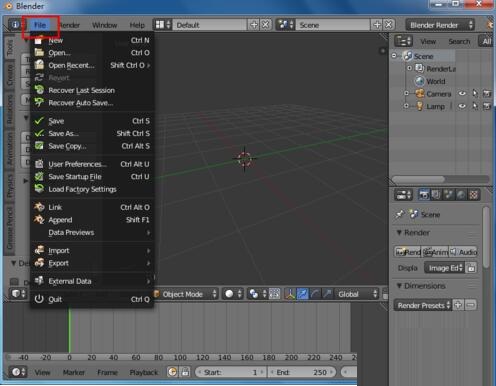Viewport: 496px width, 386px height.
Task: Open the World properties tab icon
Action: pyautogui.click(x=461, y=195)
